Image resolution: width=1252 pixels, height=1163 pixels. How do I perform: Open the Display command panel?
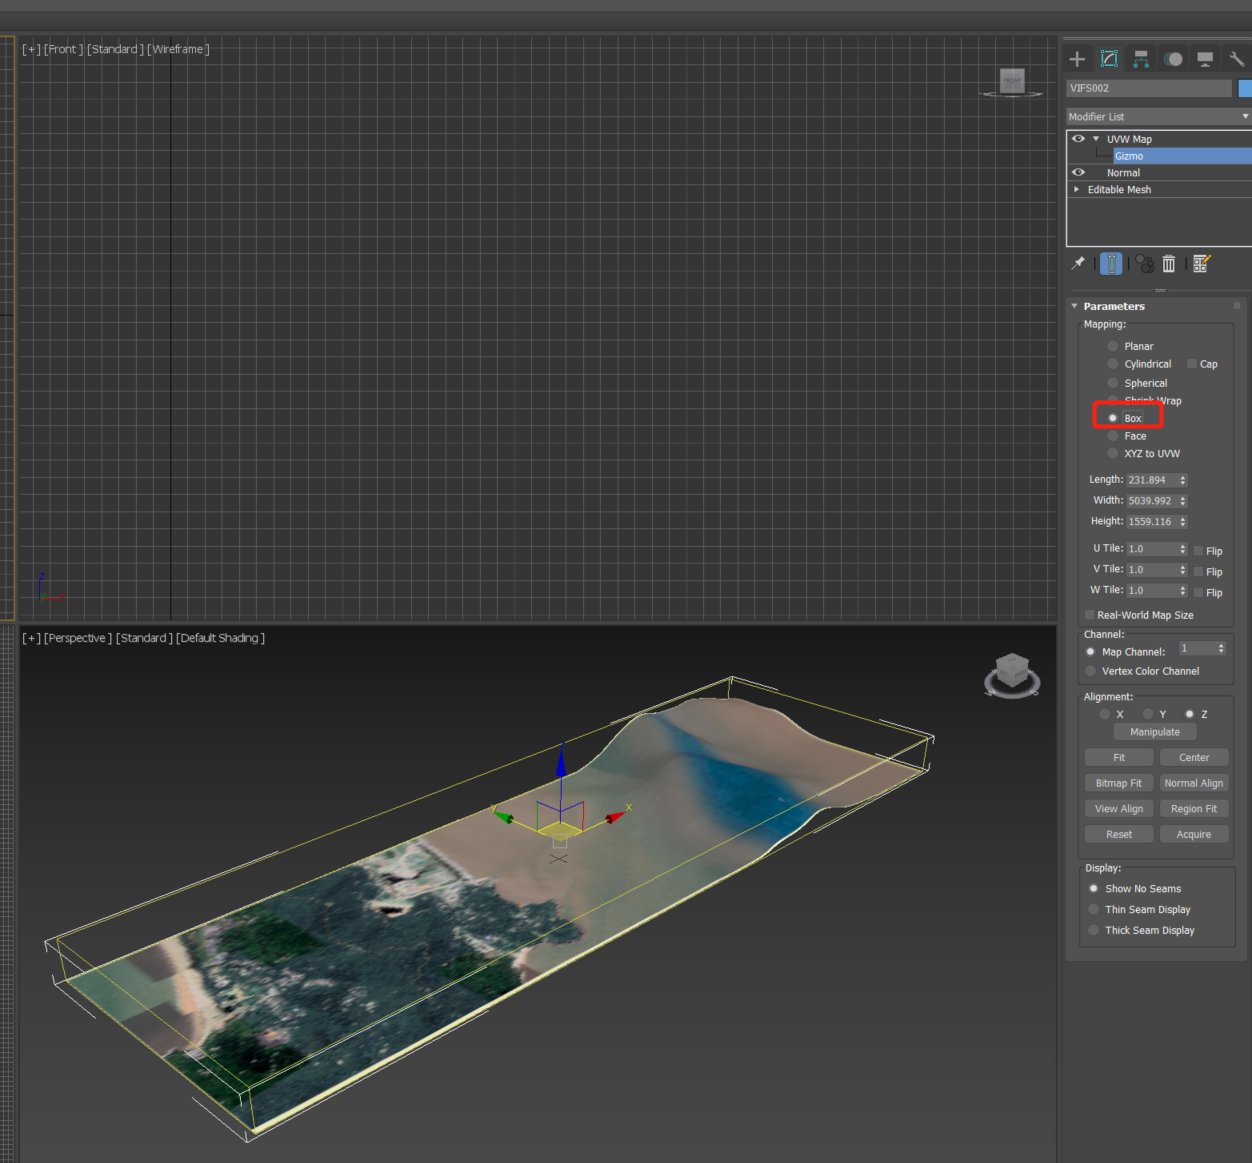pos(1204,58)
